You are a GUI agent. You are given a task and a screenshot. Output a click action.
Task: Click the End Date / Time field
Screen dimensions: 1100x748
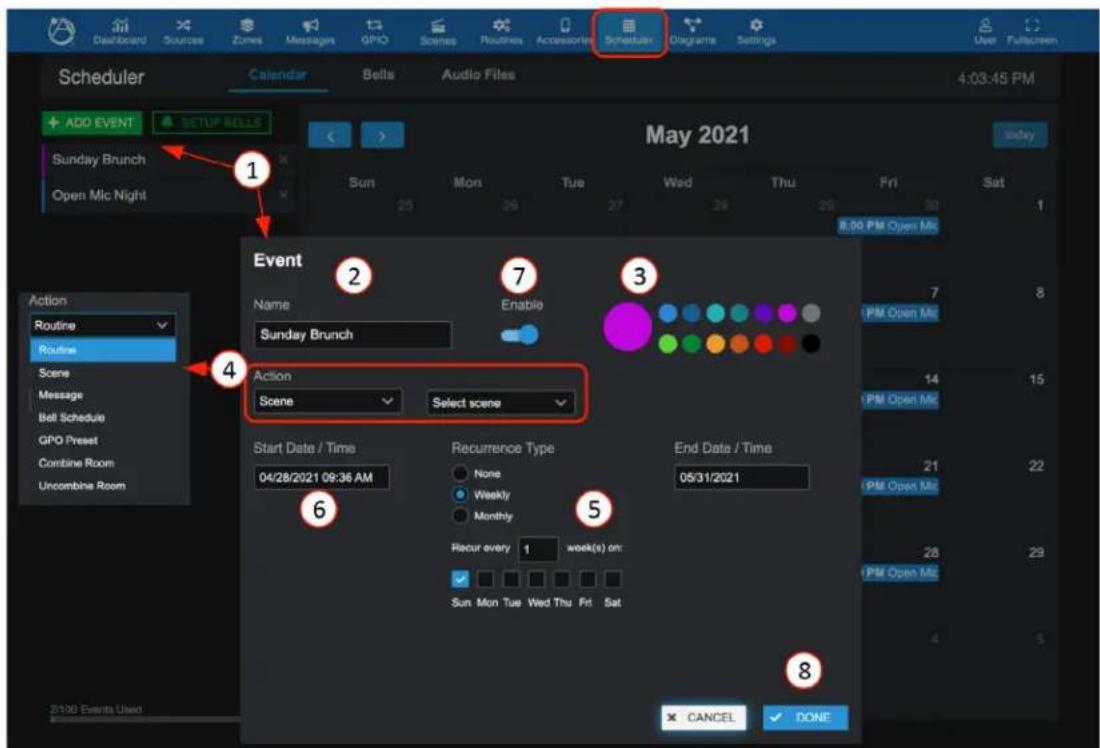pyautogui.click(x=742, y=477)
